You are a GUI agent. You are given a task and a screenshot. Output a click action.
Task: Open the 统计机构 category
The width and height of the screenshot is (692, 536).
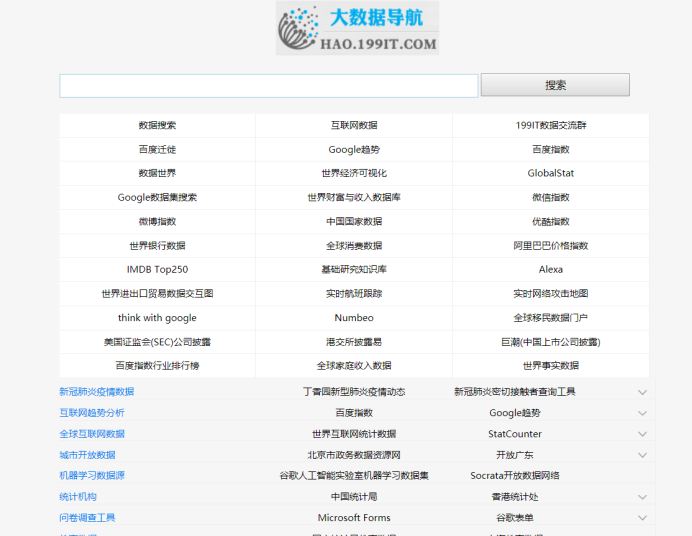point(78,497)
